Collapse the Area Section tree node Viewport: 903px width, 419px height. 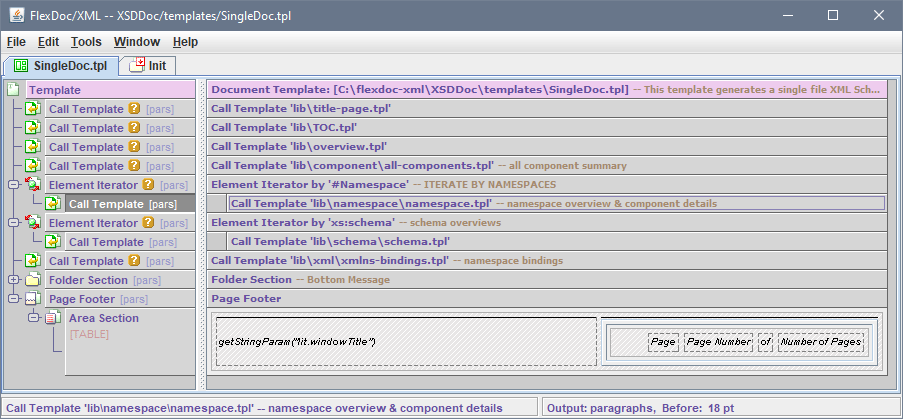coord(33,318)
